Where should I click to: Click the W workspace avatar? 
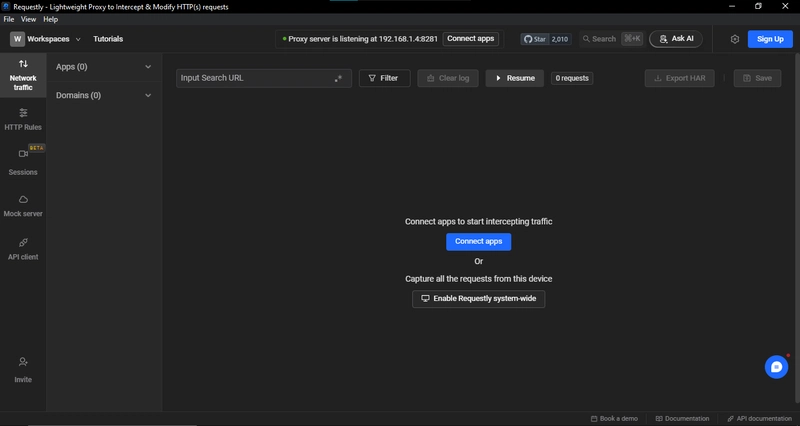[17, 39]
